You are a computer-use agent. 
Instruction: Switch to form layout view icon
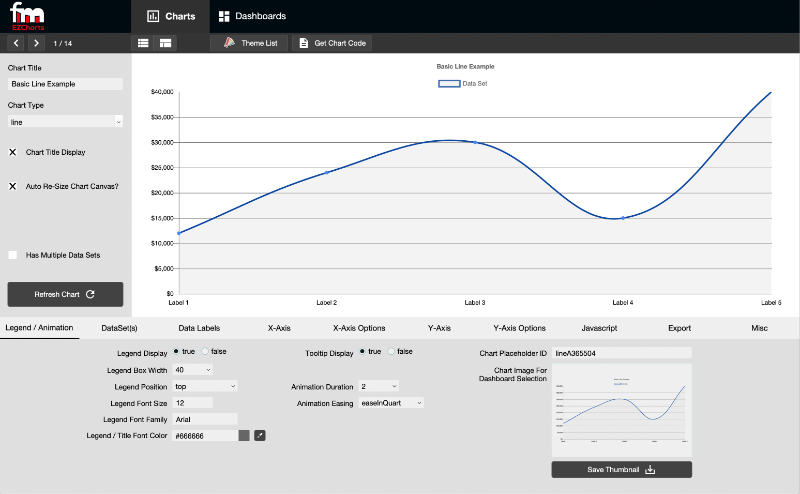[165, 43]
